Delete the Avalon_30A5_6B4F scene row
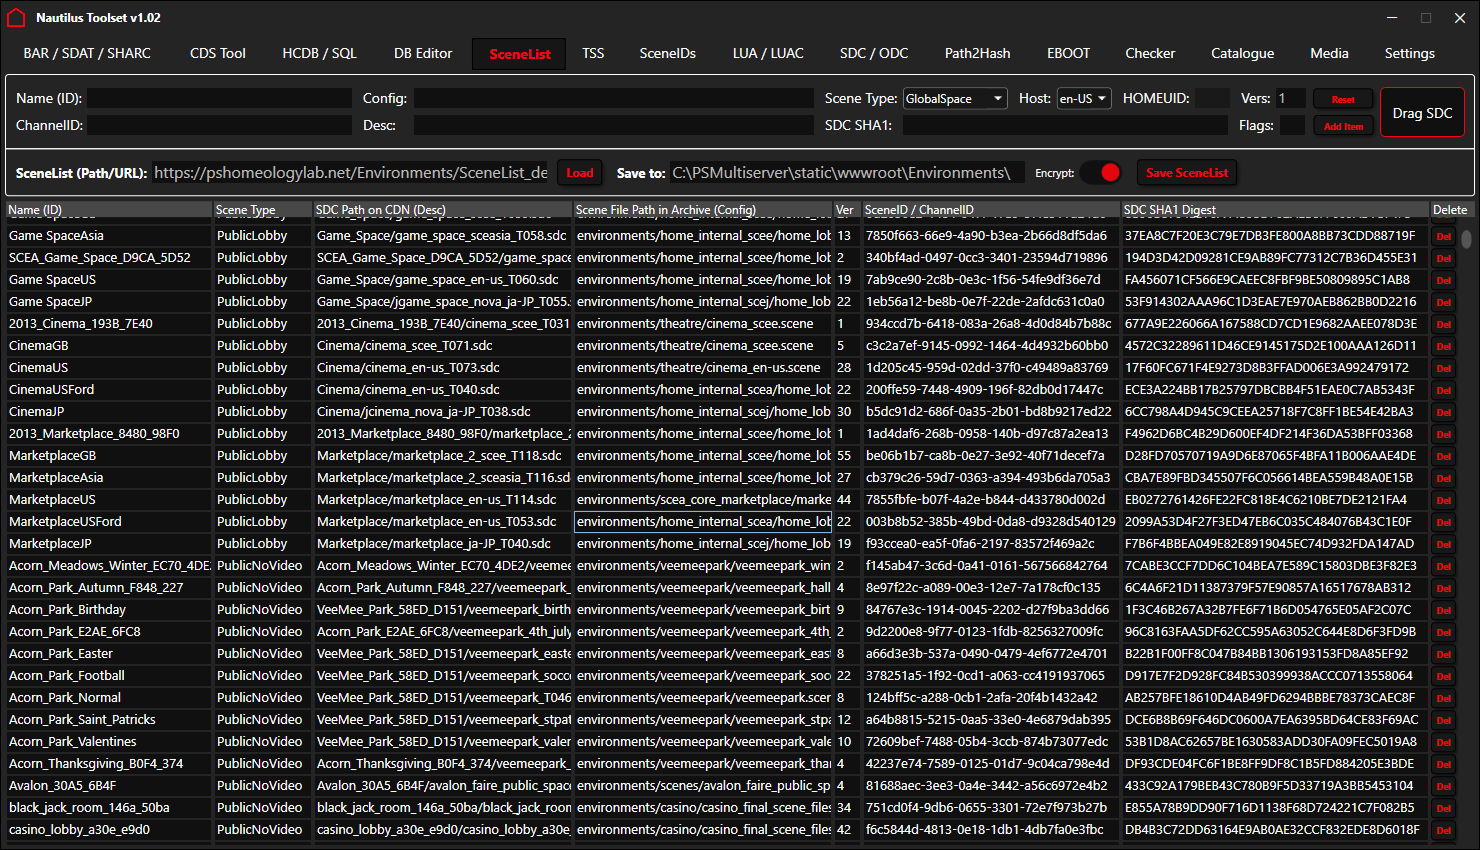The width and height of the screenshot is (1480, 850). coord(1443,786)
